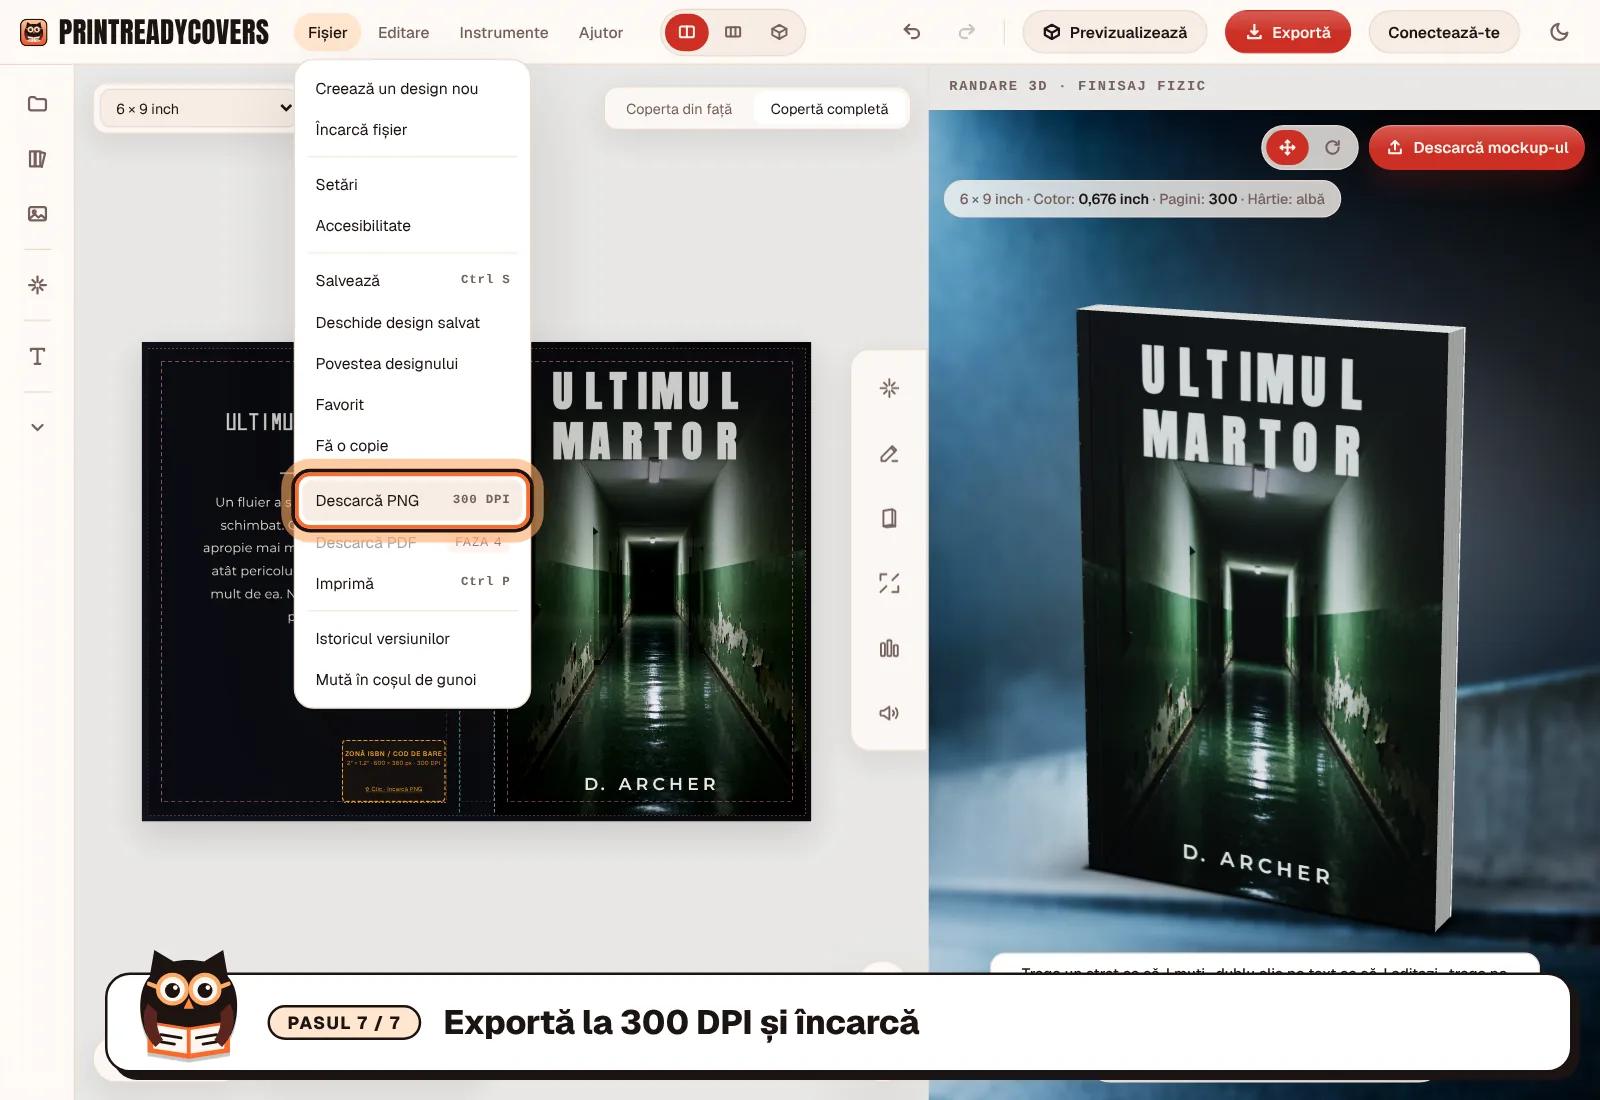Choose Istoricul versiunilor menu entry

pyautogui.click(x=412, y=639)
